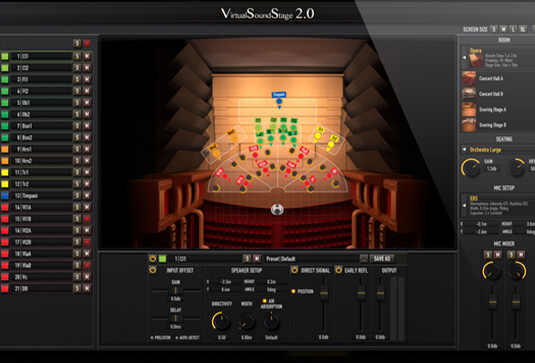Solo track 1 Cl1 in the track list
535x363 pixels.
[x=77, y=56]
